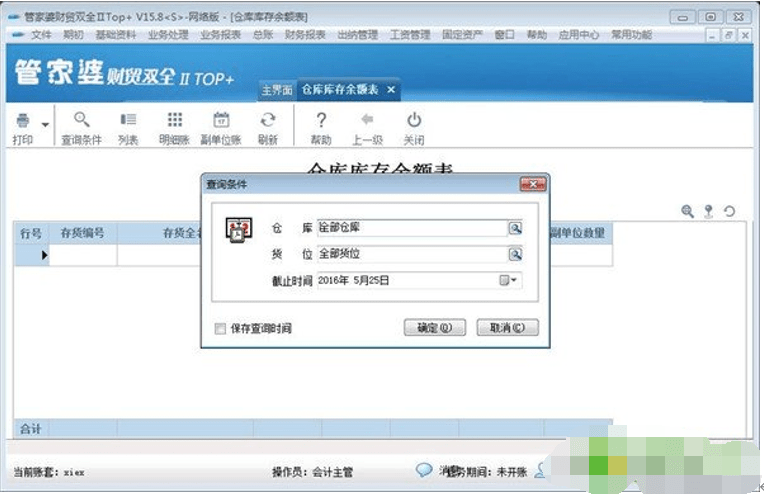
Task: Click the message bubble status icon
Action: tap(423, 470)
